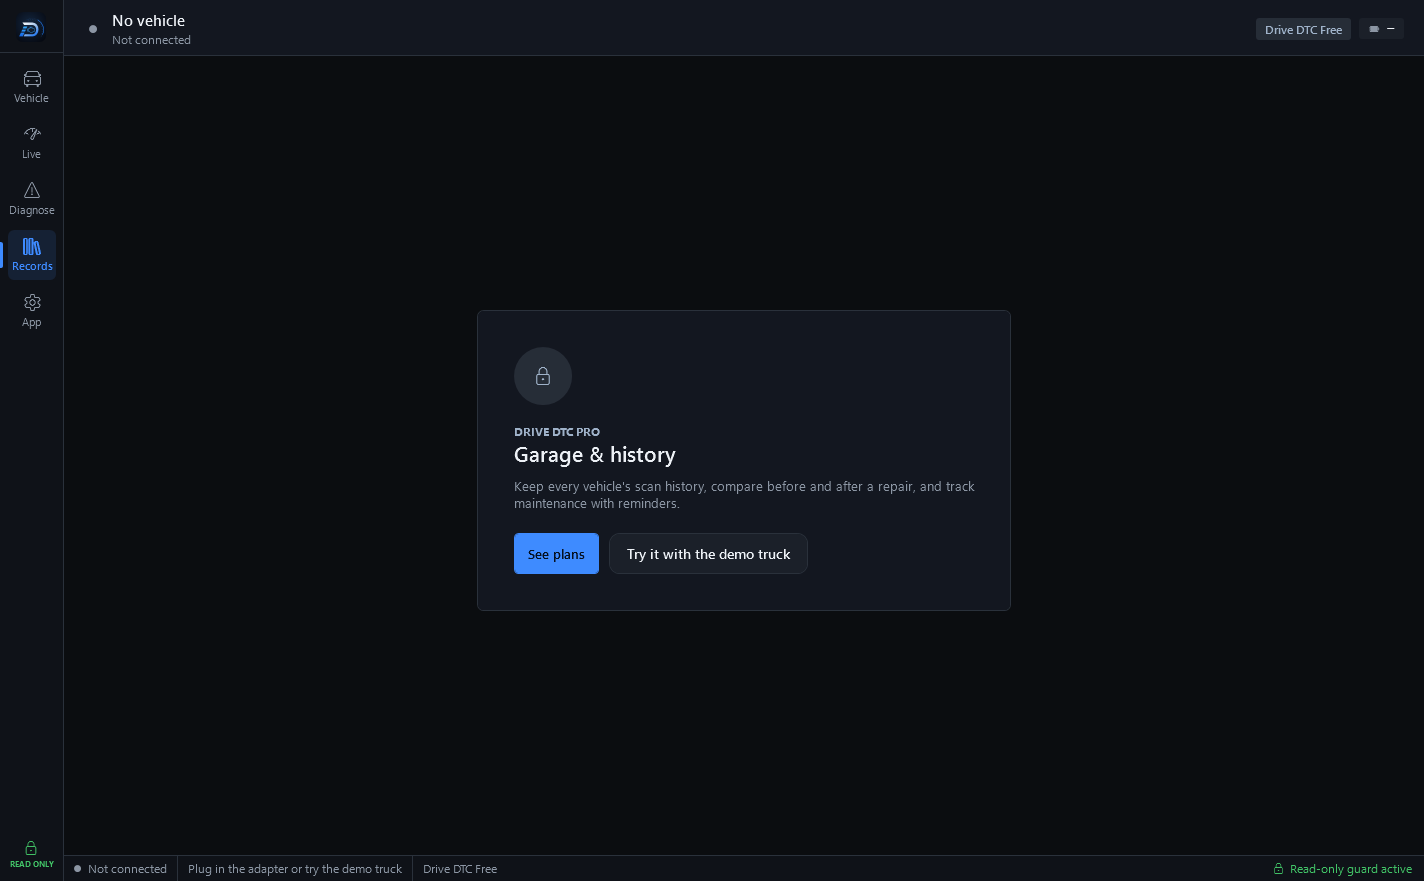This screenshot has height=881, width=1424.
Task: Choose Try it with the demo truck
Action: [708, 554]
